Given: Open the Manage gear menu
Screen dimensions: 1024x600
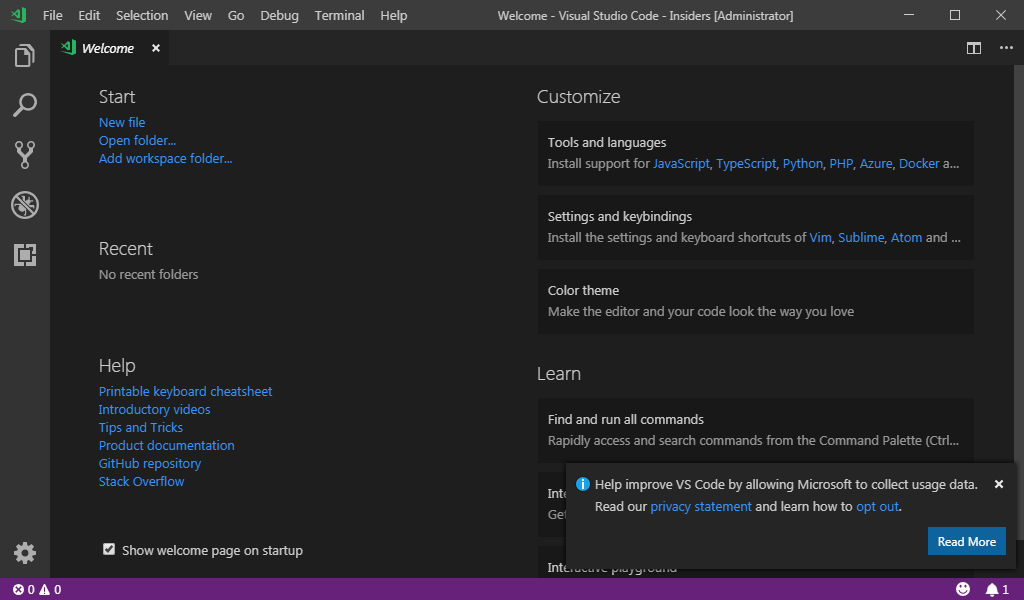Looking at the screenshot, I should (25, 553).
